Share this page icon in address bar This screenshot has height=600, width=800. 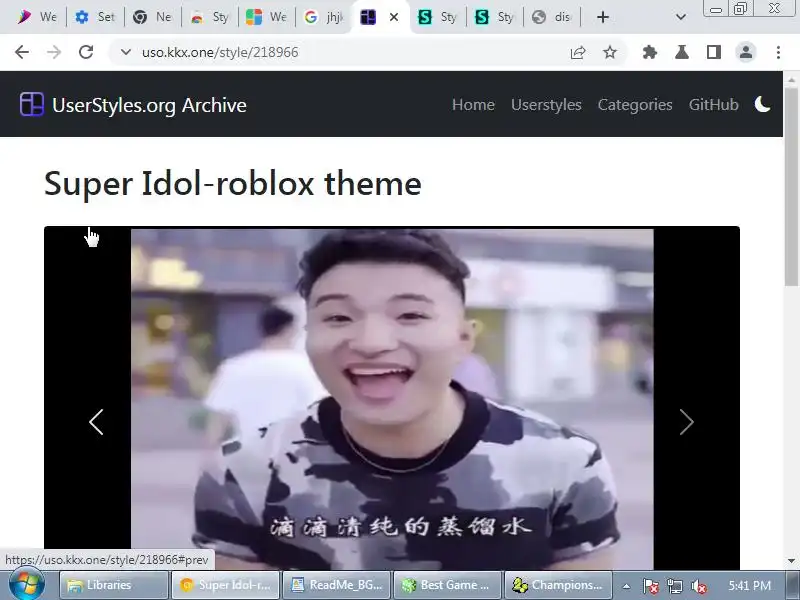coord(578,52)
